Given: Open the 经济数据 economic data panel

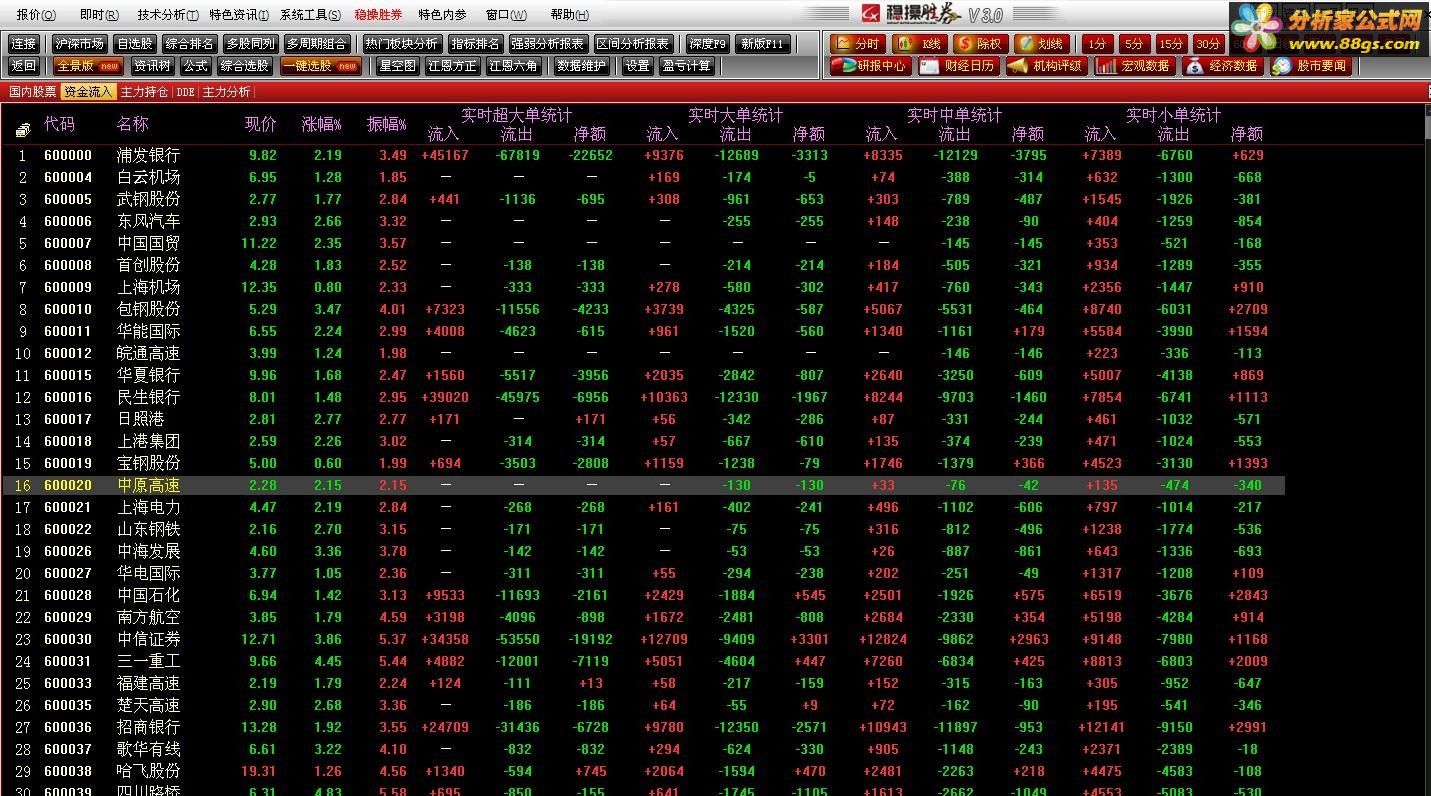Looking at the screenshot, I should coord(1222,66).
